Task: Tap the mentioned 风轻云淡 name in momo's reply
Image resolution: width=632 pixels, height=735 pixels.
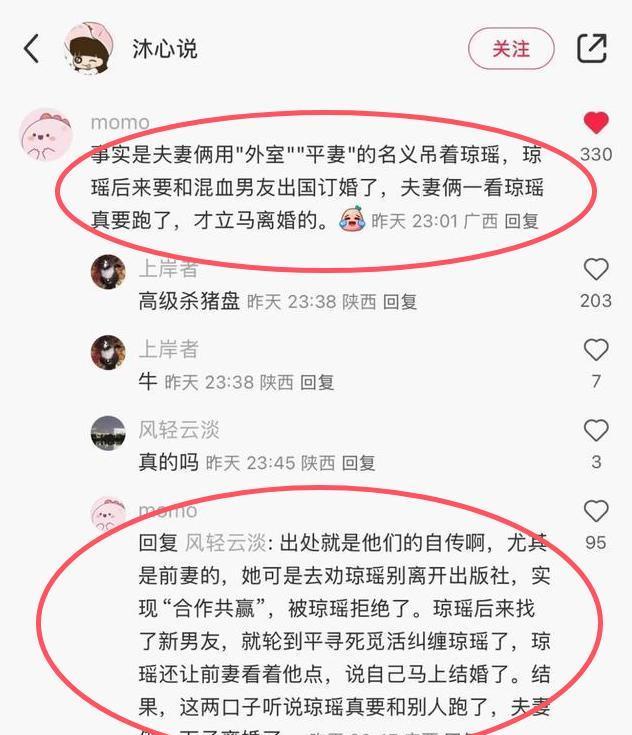Action: click(226, 543)
